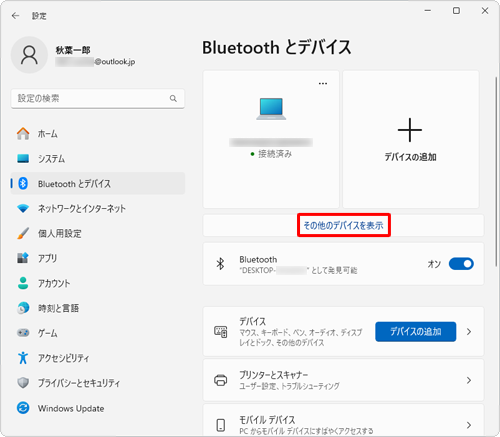
Task: Maximize the 設定 window
Action: pos(456,11)
